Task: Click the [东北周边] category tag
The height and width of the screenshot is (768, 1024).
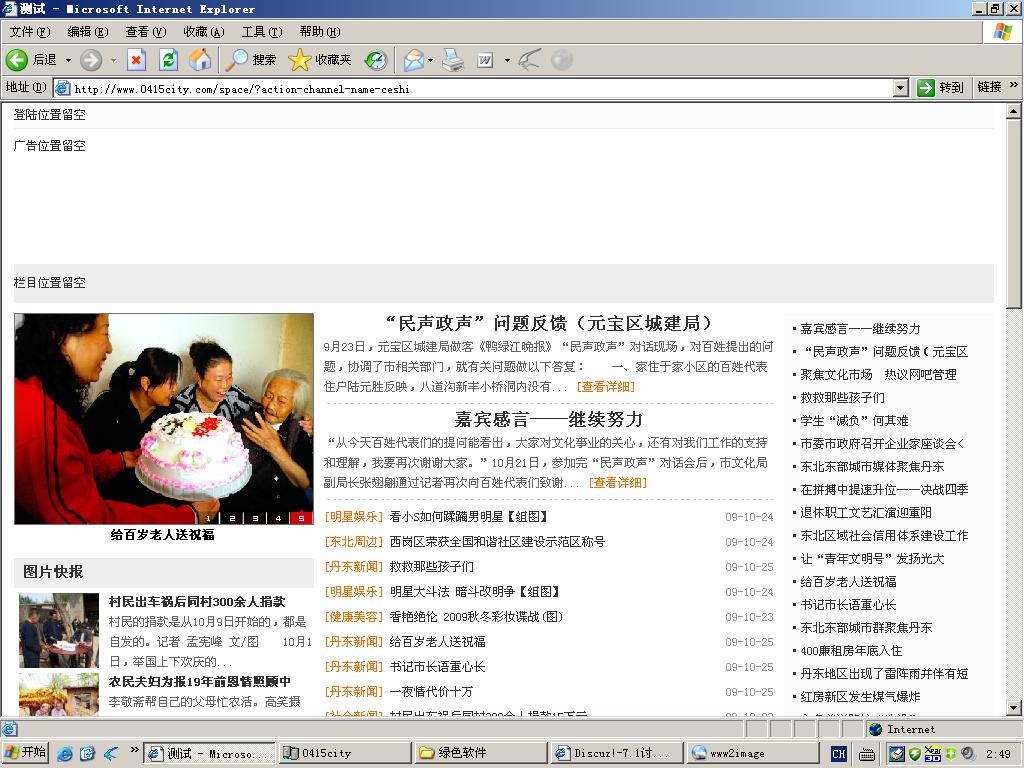Action: [354, 541]
